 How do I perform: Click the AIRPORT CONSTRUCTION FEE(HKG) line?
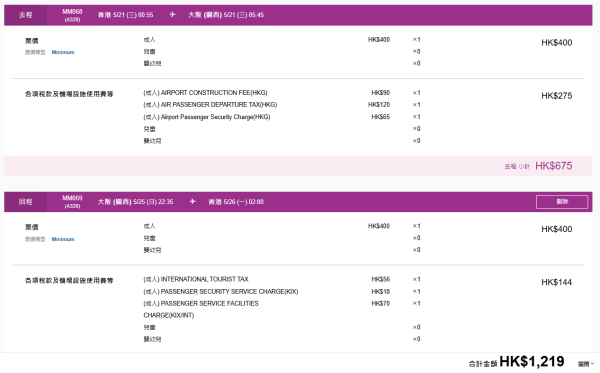pyautogui.click(x=205, y=93)
